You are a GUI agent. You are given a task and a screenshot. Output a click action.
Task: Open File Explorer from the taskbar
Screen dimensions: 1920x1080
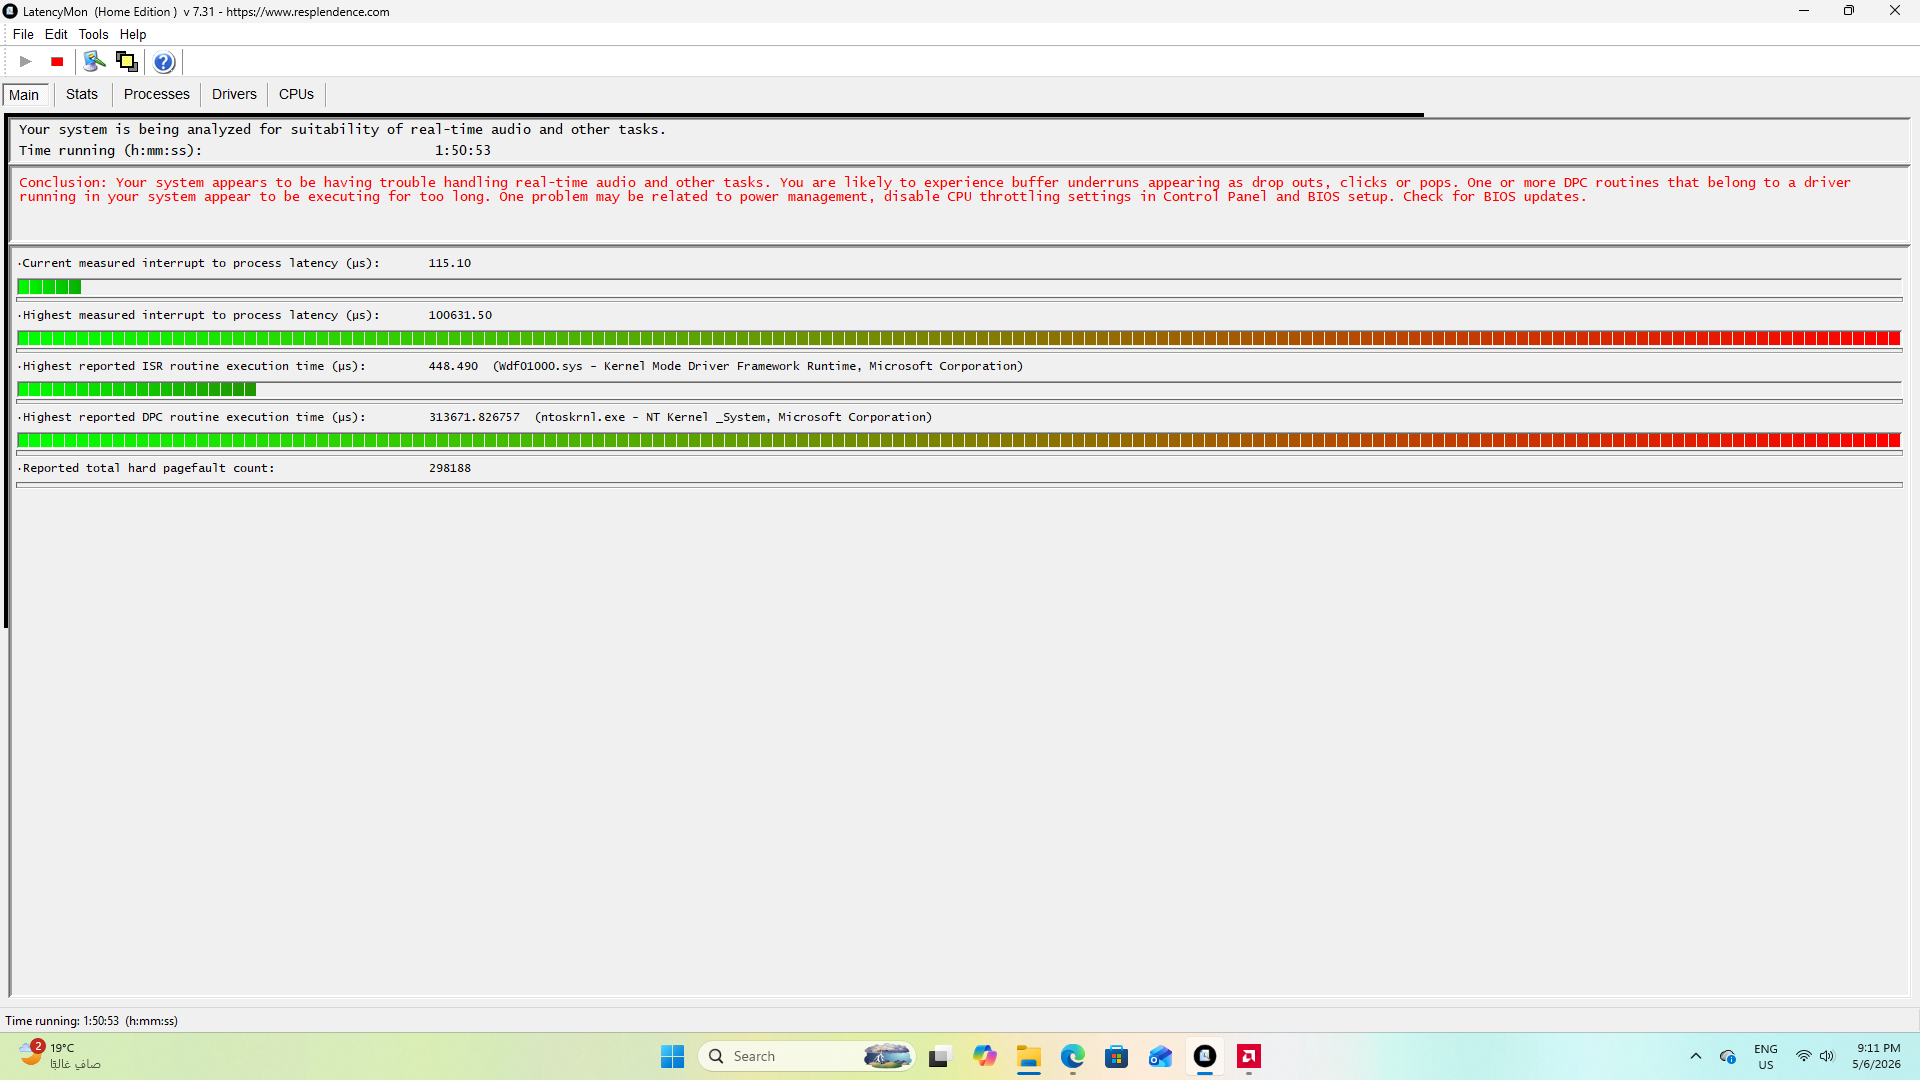(1029, 1056)
